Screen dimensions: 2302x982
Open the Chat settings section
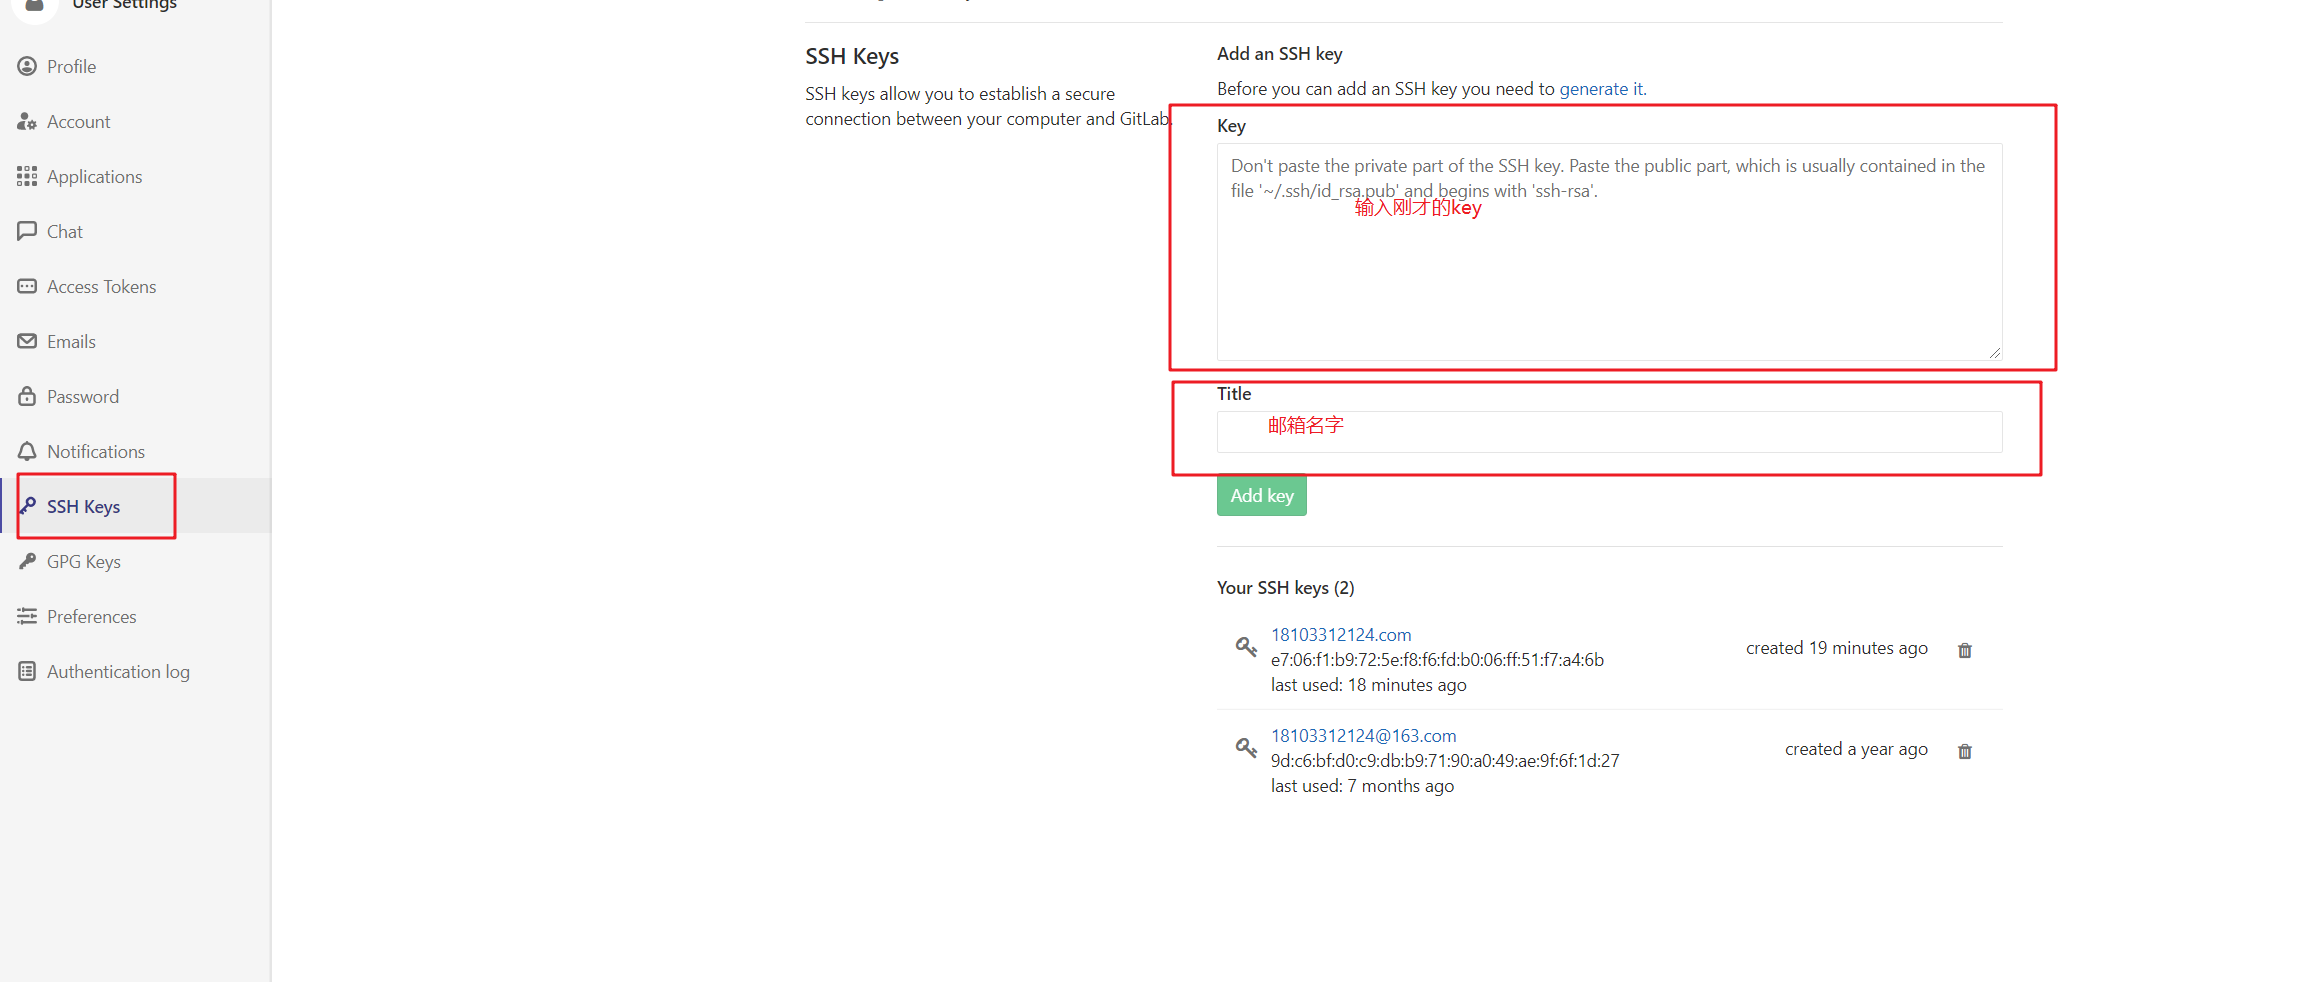coord(62,231)
